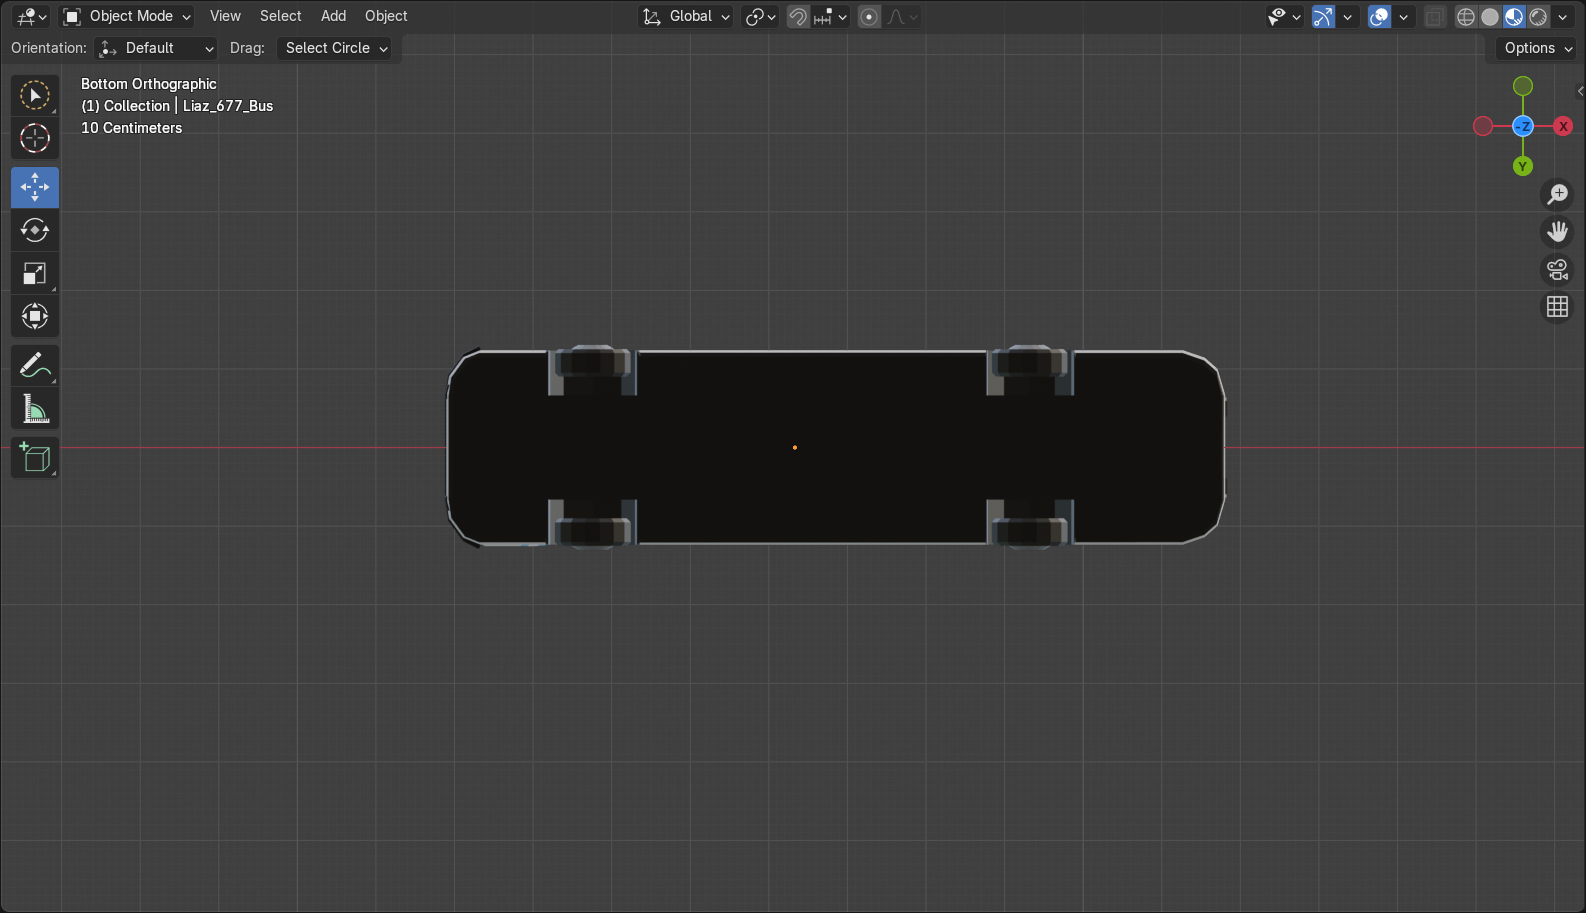Click the negative Y axis gizmo circle
Viewport: 1586px width, 913px height.
1523,86
